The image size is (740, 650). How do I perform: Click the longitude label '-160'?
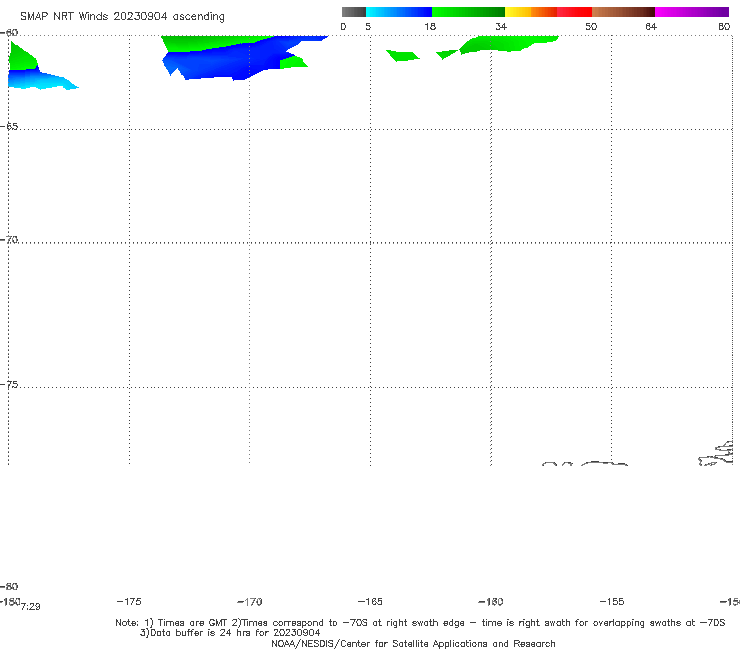pyautogui.click(x=491, y=602)
